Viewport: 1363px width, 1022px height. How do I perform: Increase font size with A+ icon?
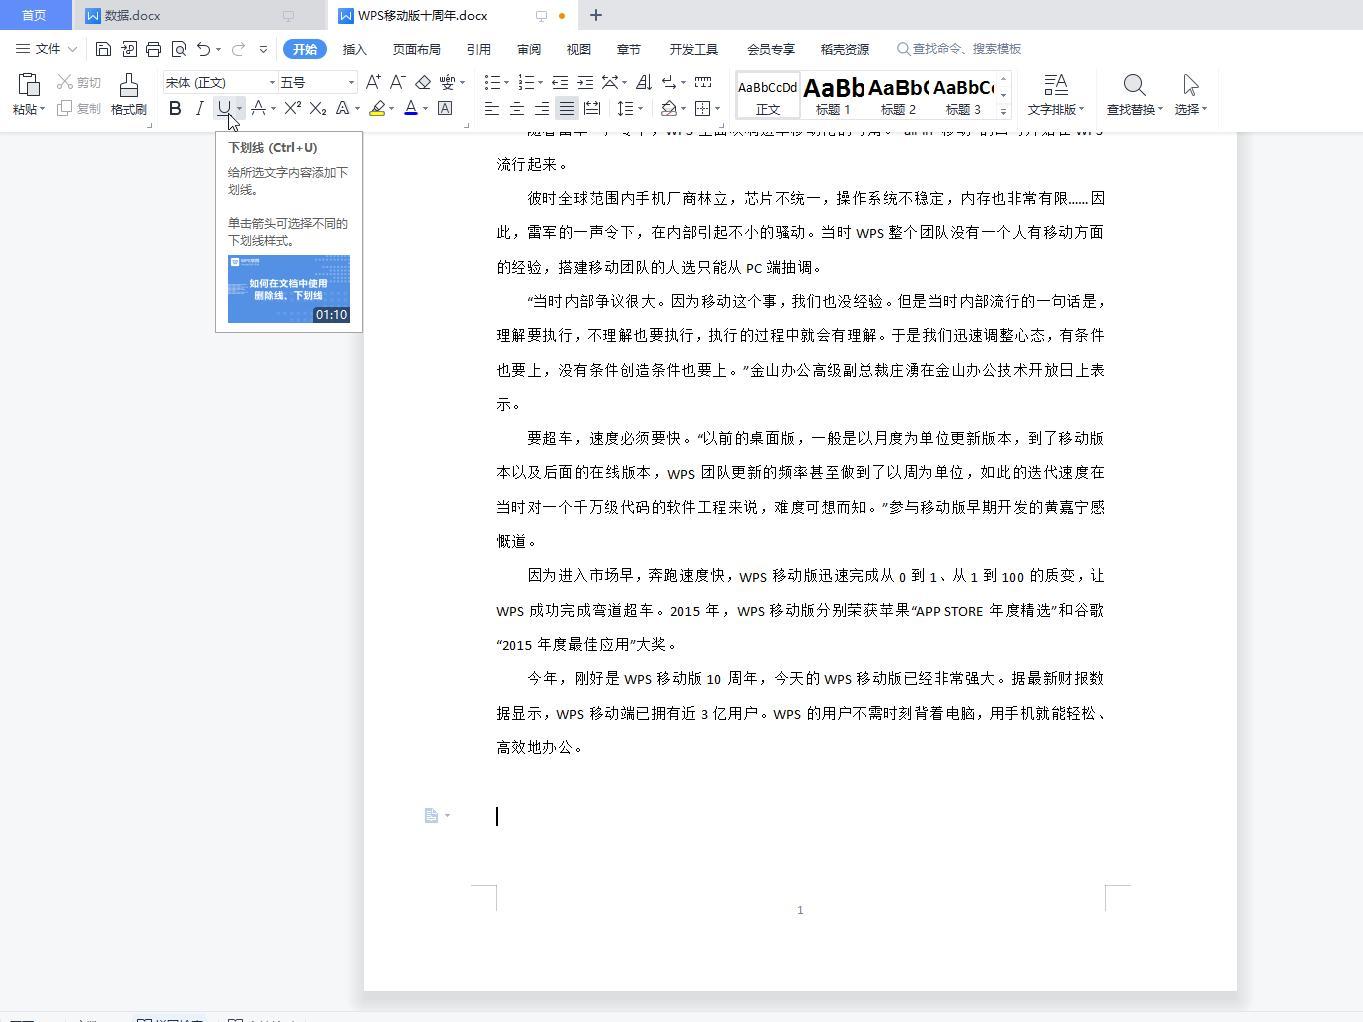point(373,82)
